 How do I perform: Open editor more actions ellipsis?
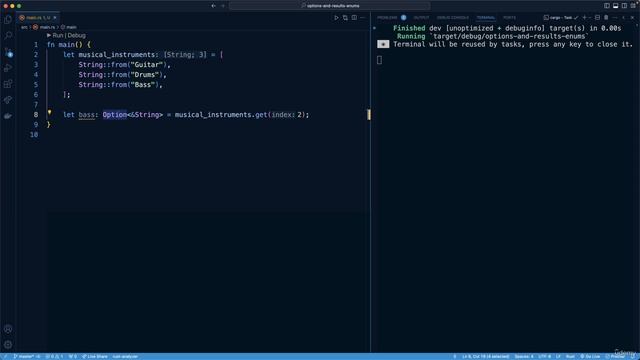362,18
